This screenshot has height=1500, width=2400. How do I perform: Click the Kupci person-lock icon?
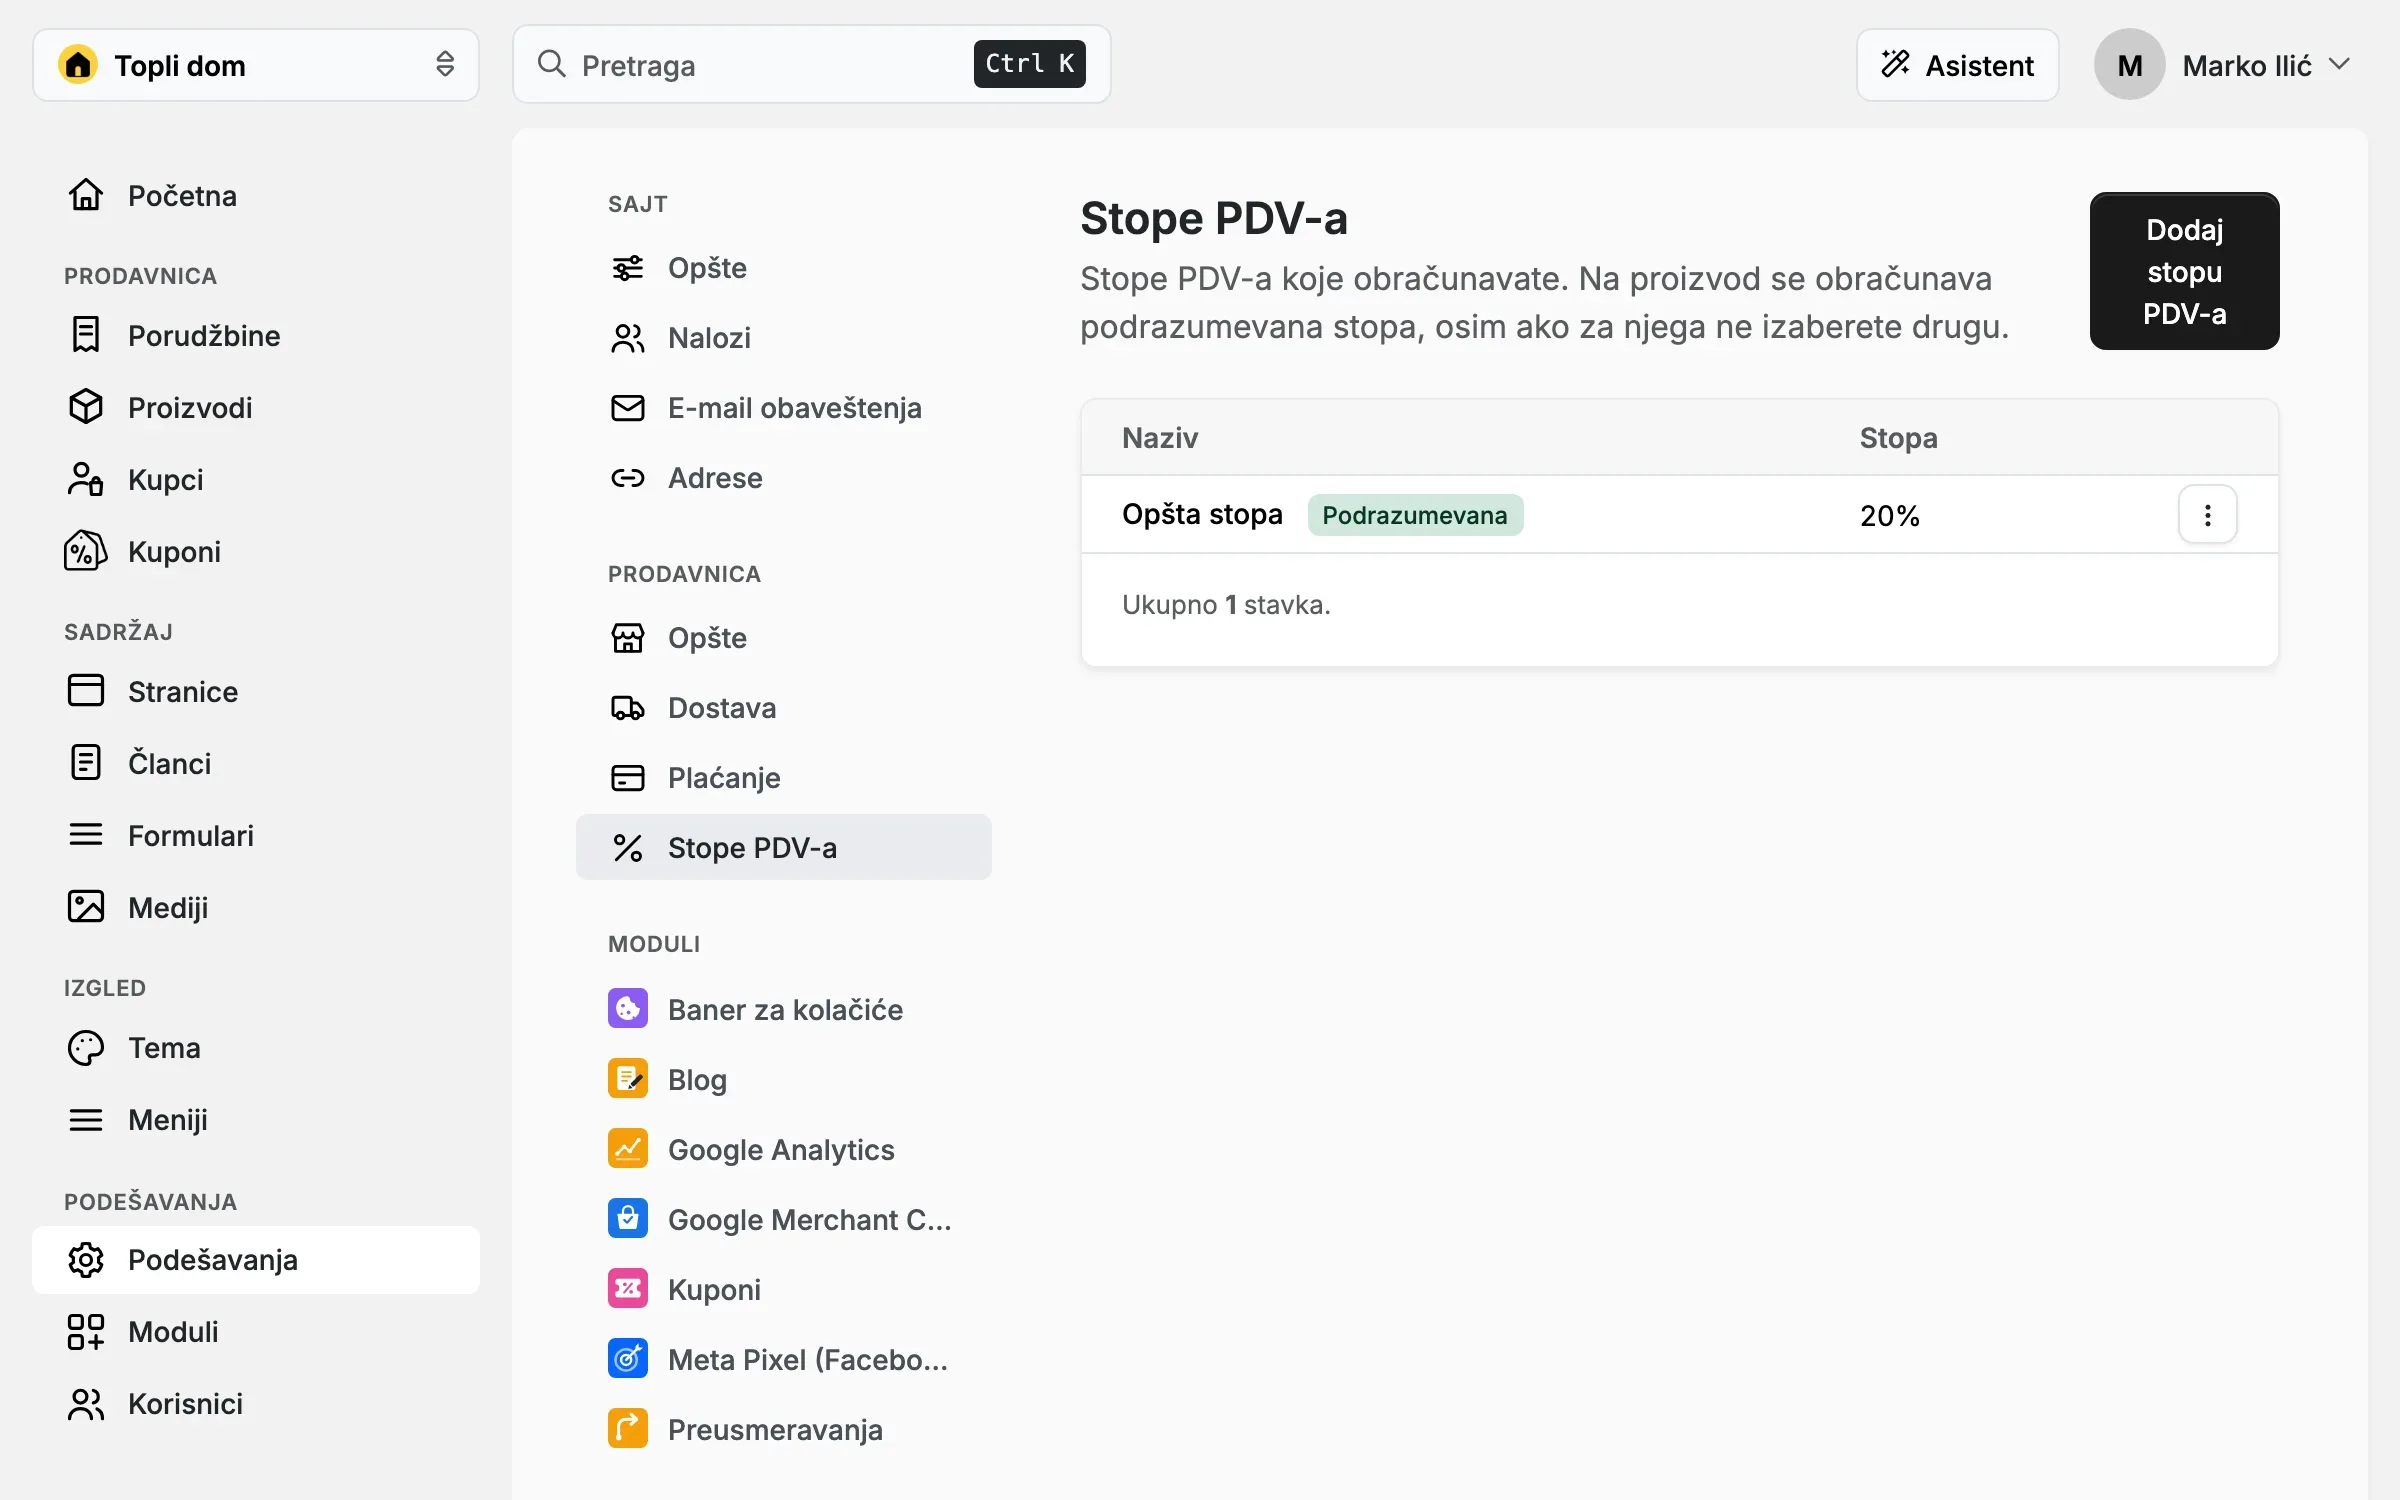pyautogui.click(x=85, y=479)
